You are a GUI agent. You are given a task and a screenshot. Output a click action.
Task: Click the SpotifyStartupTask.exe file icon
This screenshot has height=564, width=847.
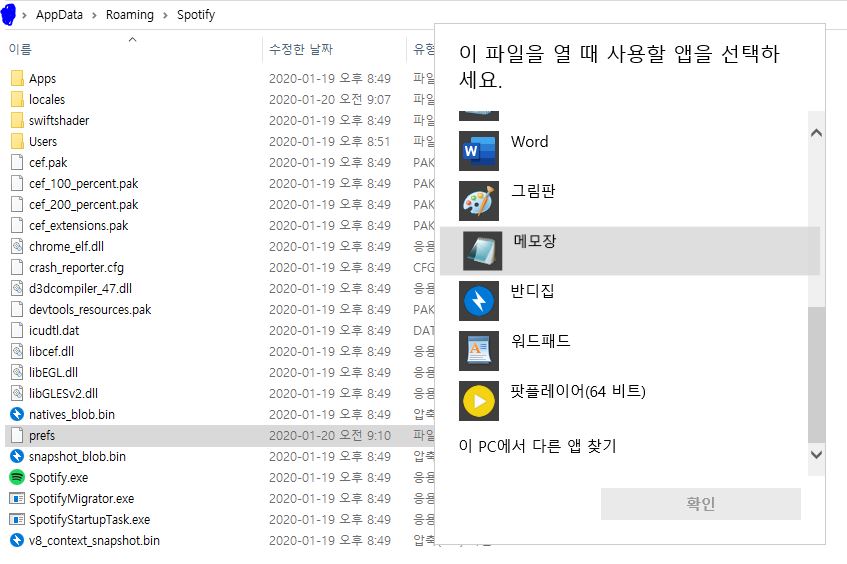(x=17, y=520)
